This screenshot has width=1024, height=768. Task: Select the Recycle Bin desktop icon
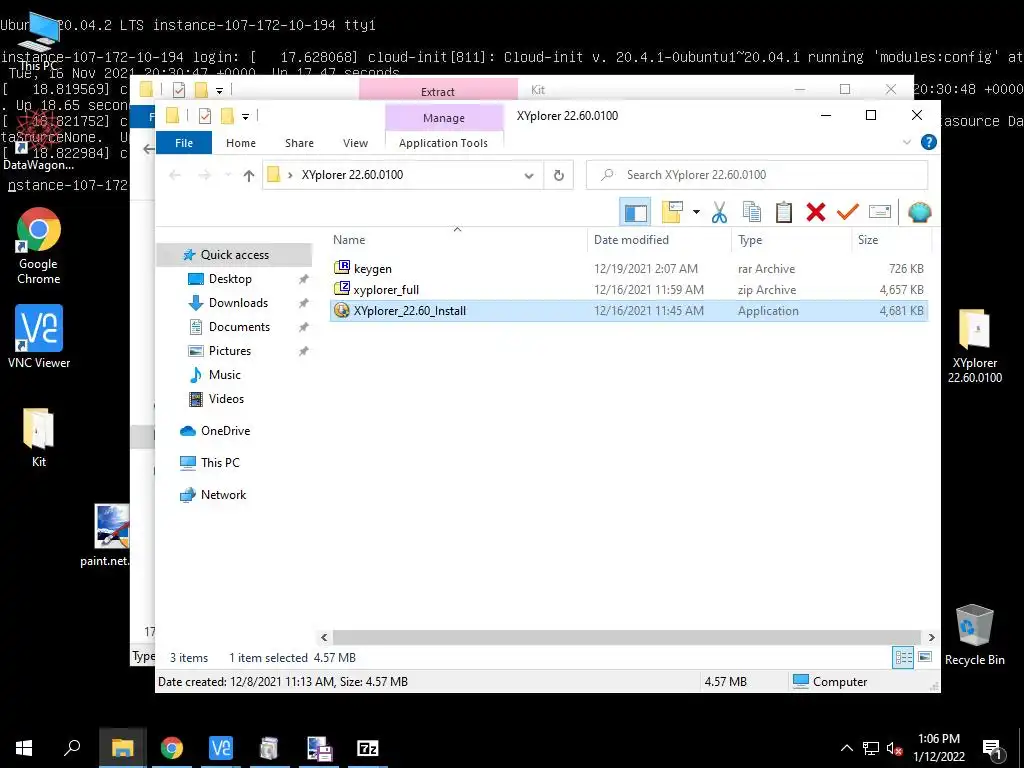click(x=974, y=635)
